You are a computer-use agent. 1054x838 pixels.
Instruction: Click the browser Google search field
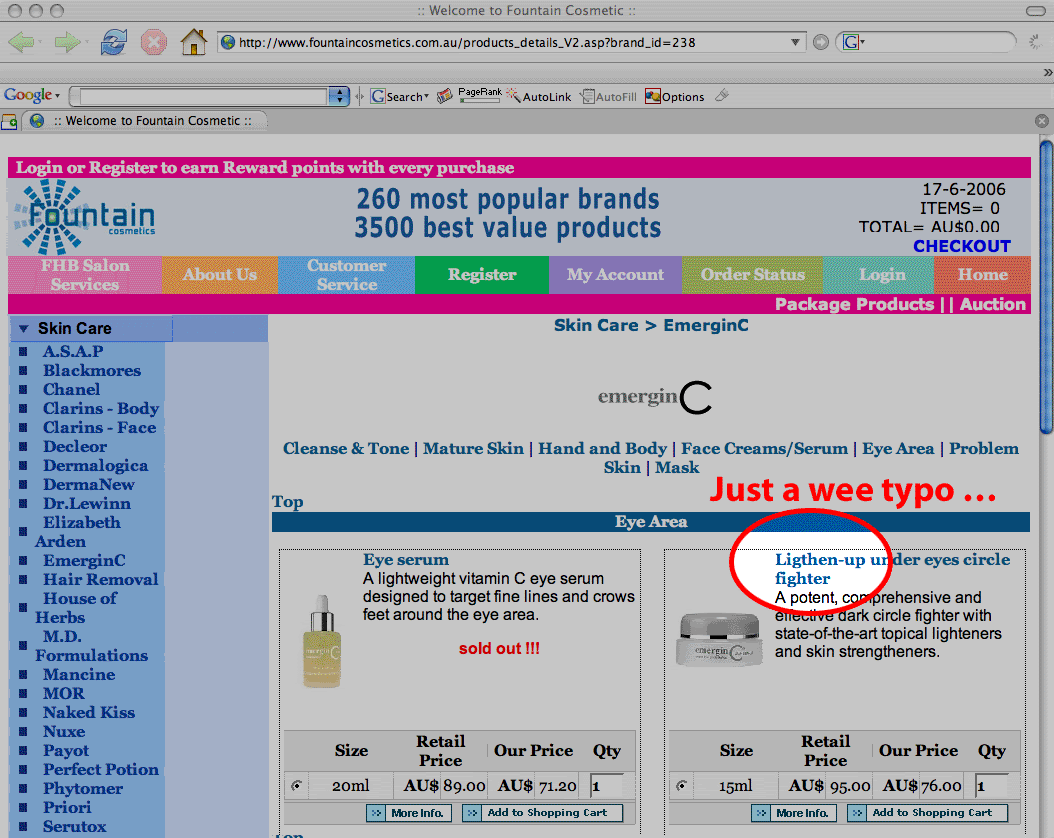924,42
